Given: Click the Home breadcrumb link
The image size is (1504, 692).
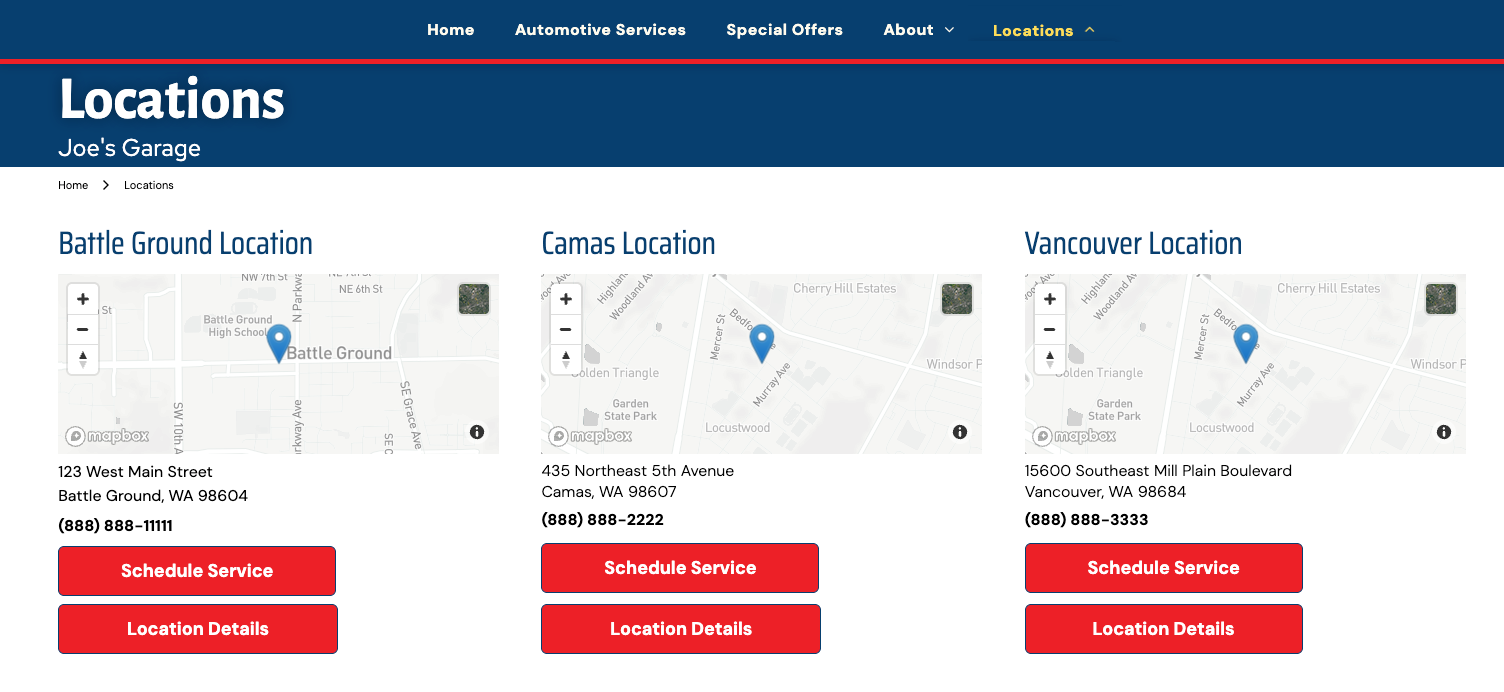Looking at the screenshot, I should point(73,185).
